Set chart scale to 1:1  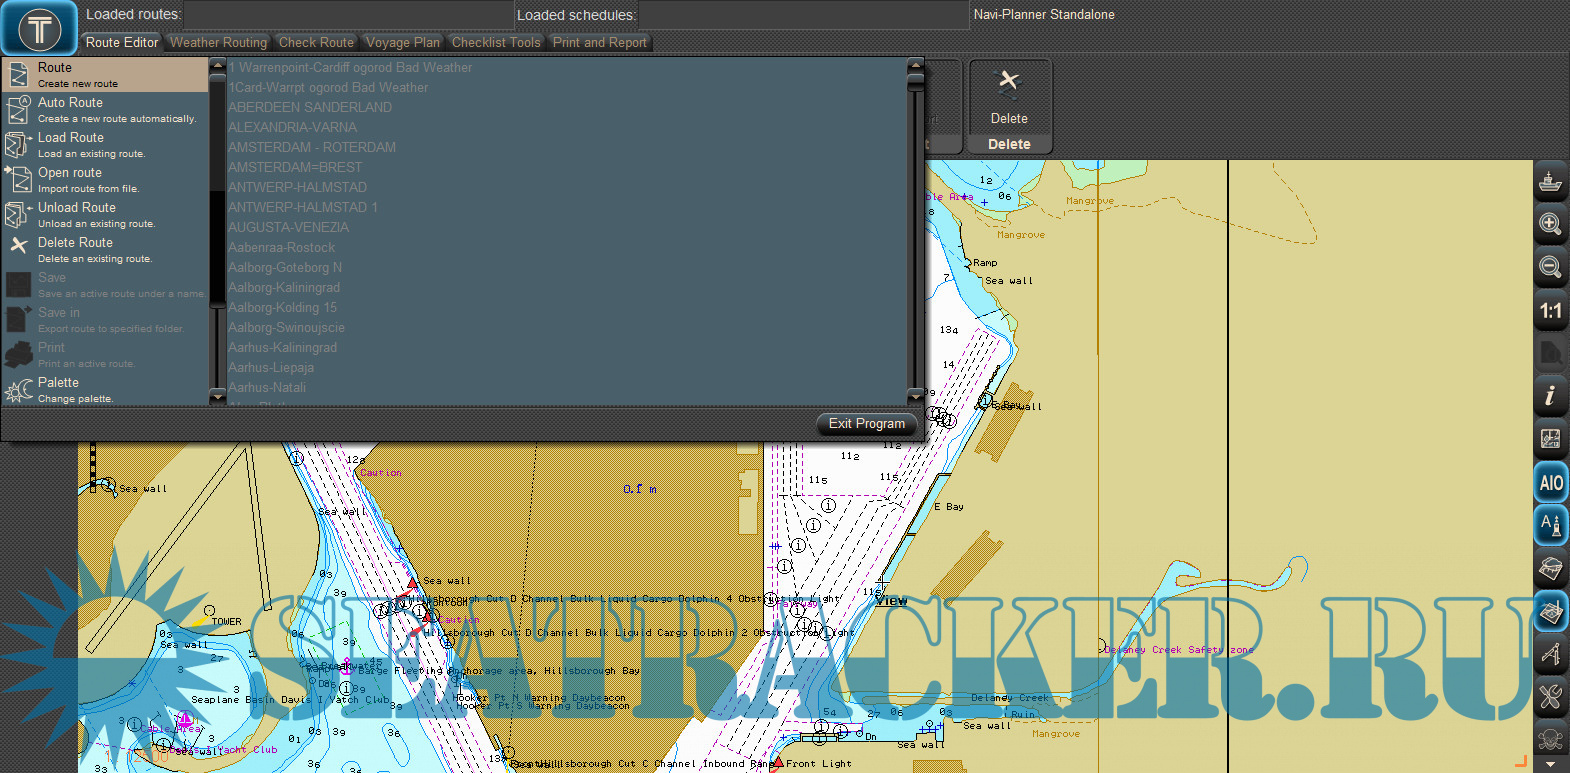click(x=1550, y=311)
